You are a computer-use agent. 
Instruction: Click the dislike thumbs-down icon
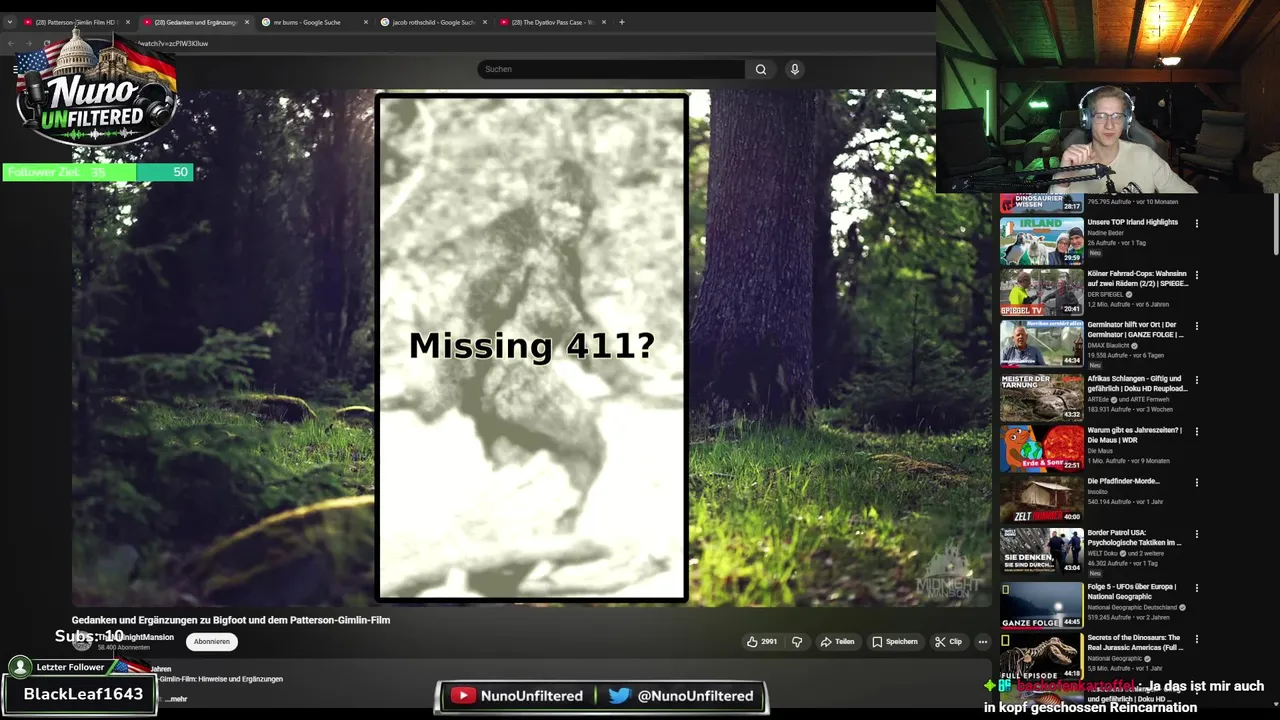tap(797, 642)
